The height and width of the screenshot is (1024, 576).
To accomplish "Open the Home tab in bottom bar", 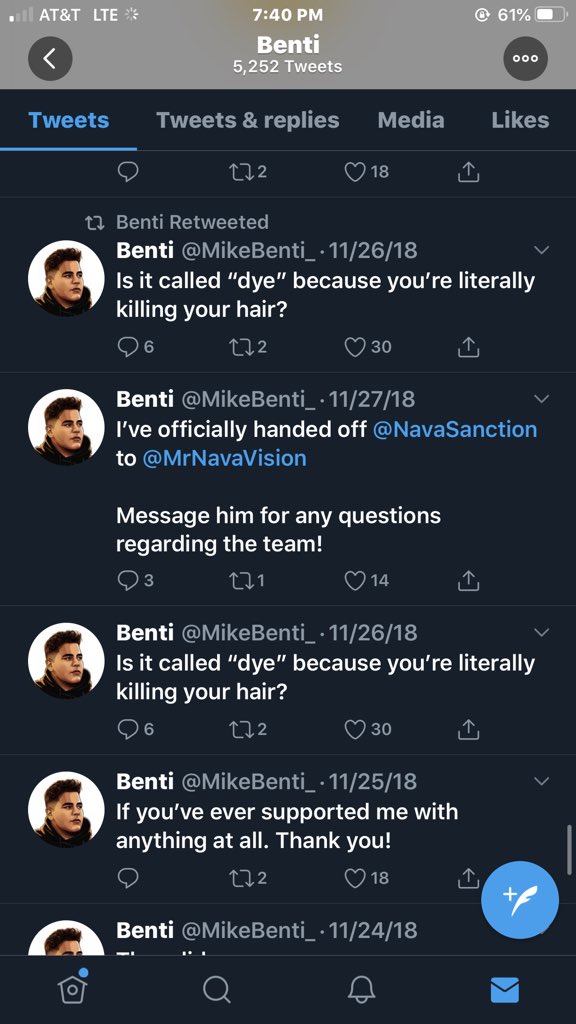I will [x=73, y=988].
